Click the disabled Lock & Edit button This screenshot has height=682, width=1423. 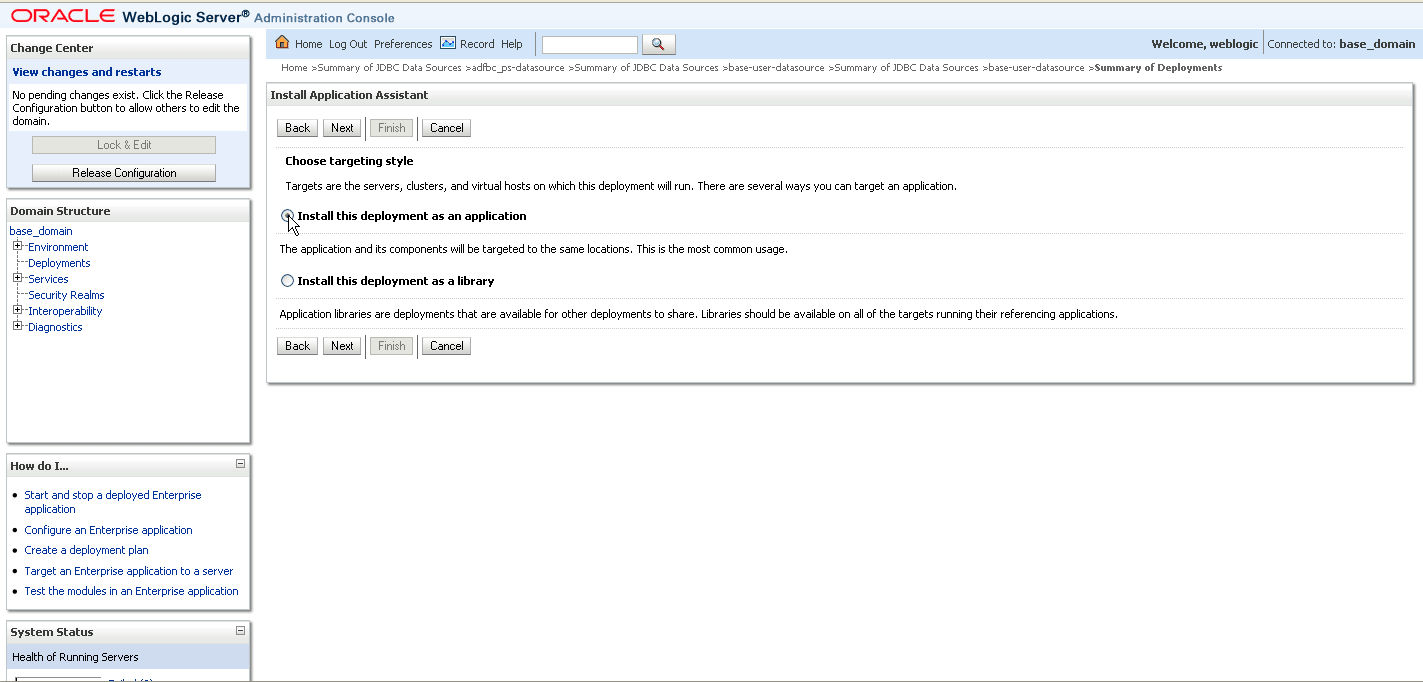124,145
